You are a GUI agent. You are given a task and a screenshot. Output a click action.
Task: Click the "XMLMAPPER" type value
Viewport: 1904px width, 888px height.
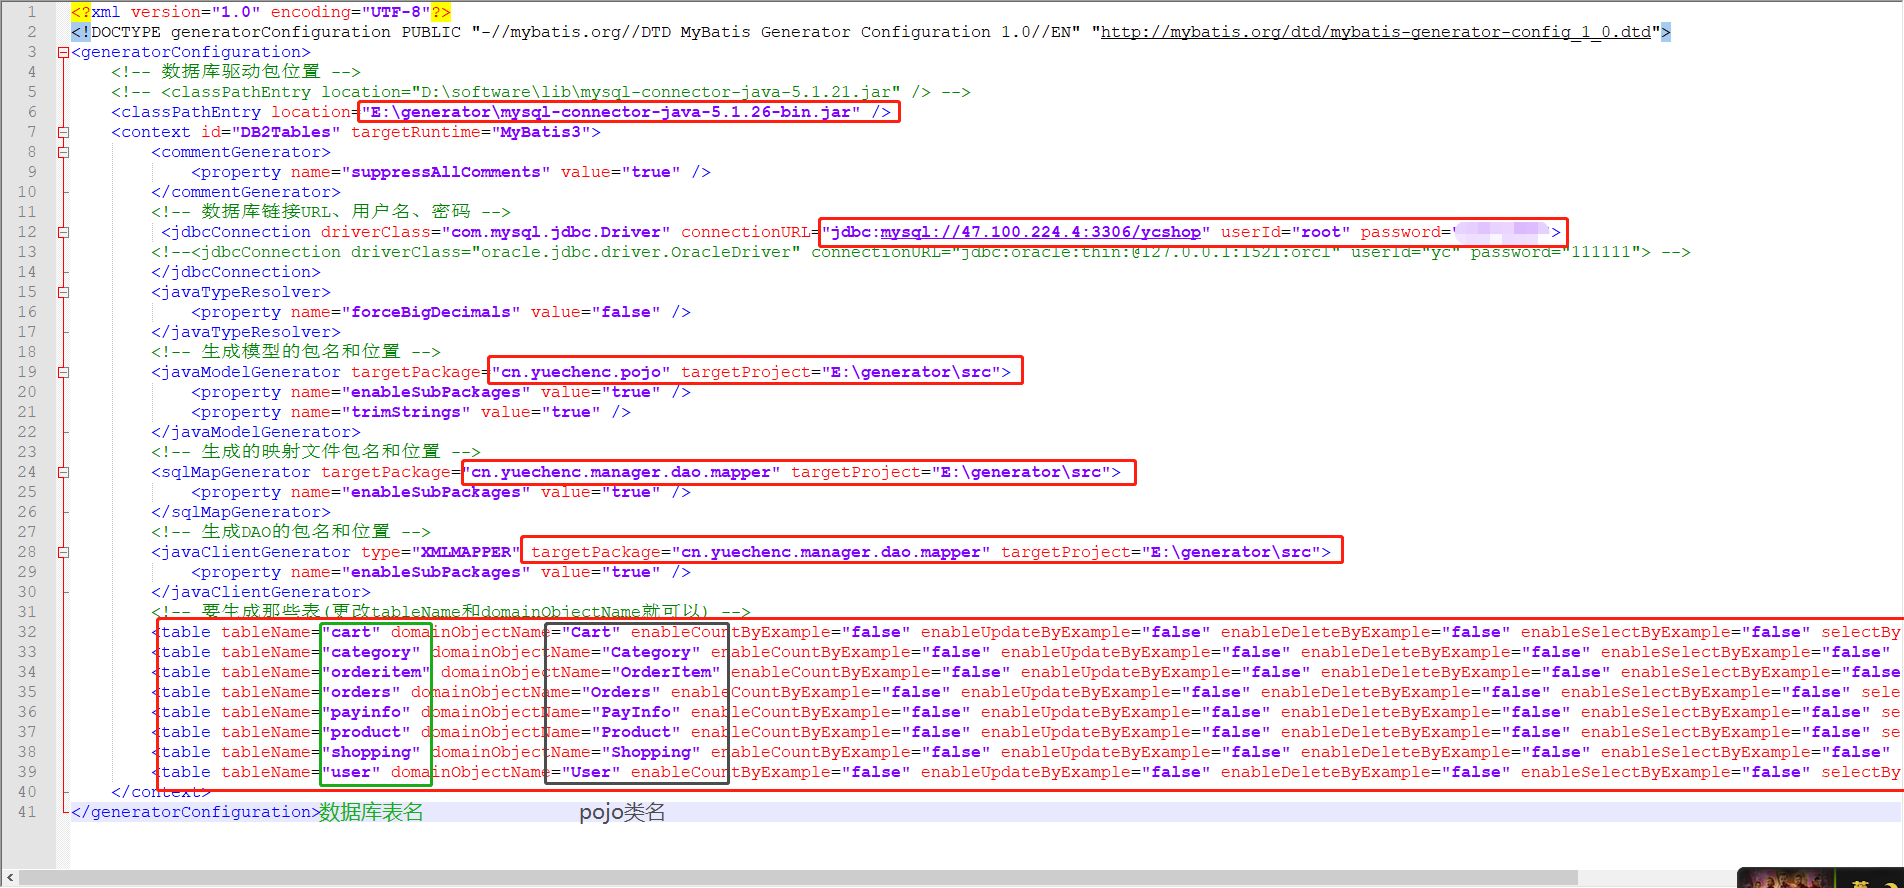(466, 552)
